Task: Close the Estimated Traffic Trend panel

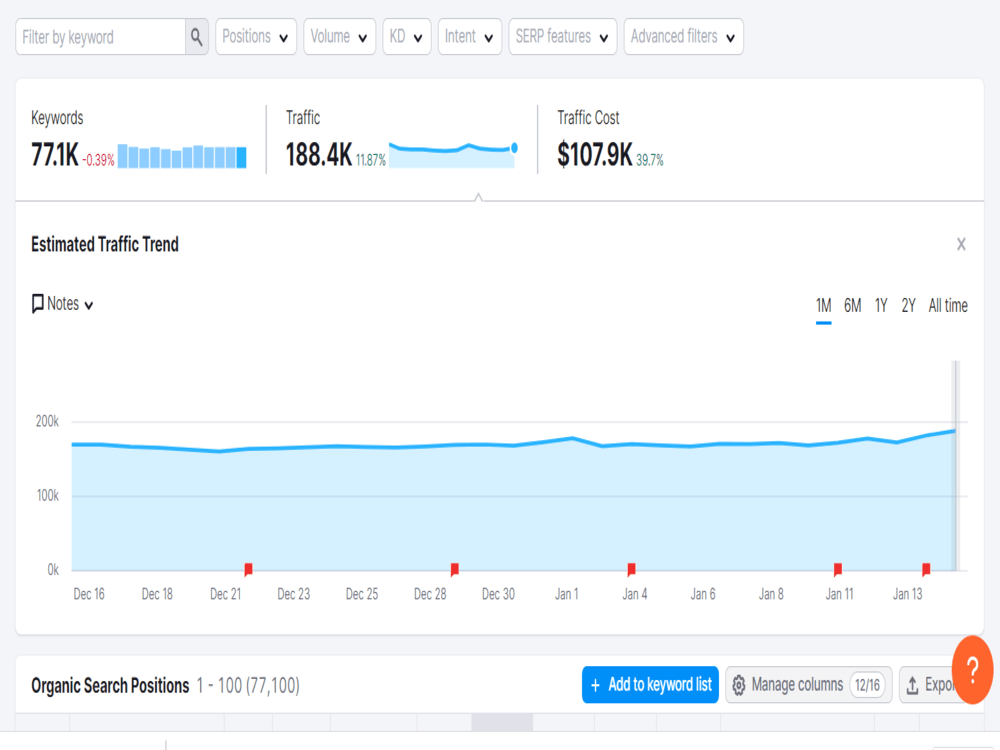Action: pyautogui.click(x=961, y=244)
